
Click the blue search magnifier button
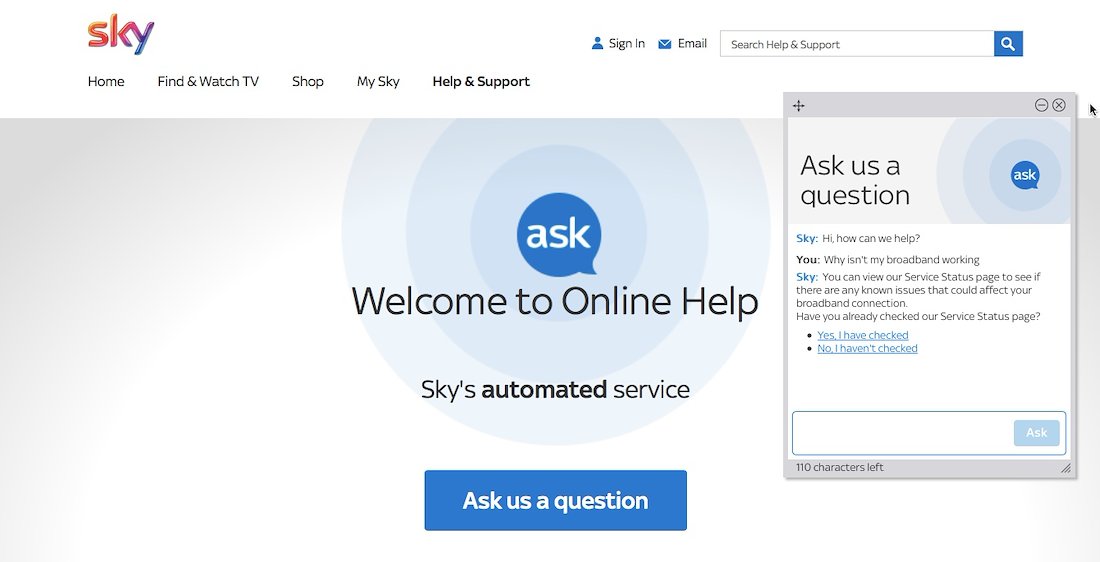pyautogui.click(x=1008, y=44)
